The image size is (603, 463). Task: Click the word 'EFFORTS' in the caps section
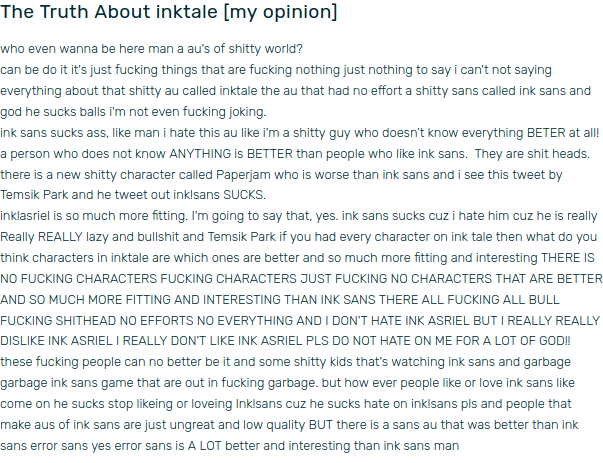click(x=167, y=321)
